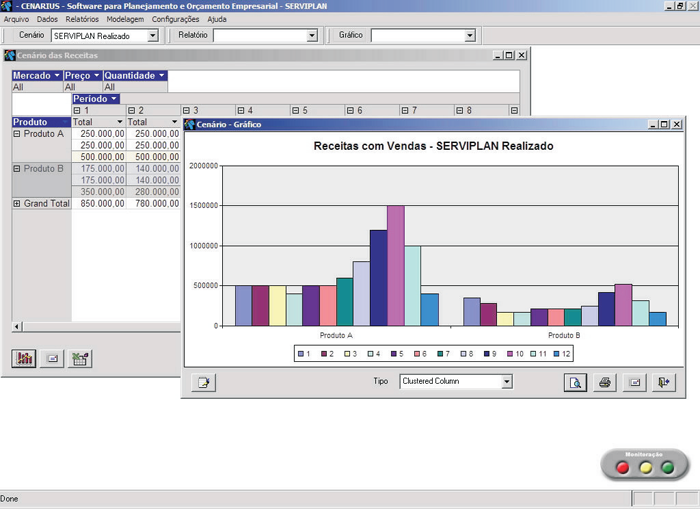The image size is (700, 509).
Task: Click the Excel export icon button in the Cenário das Receitas window
Action: (x=80, y=358)
